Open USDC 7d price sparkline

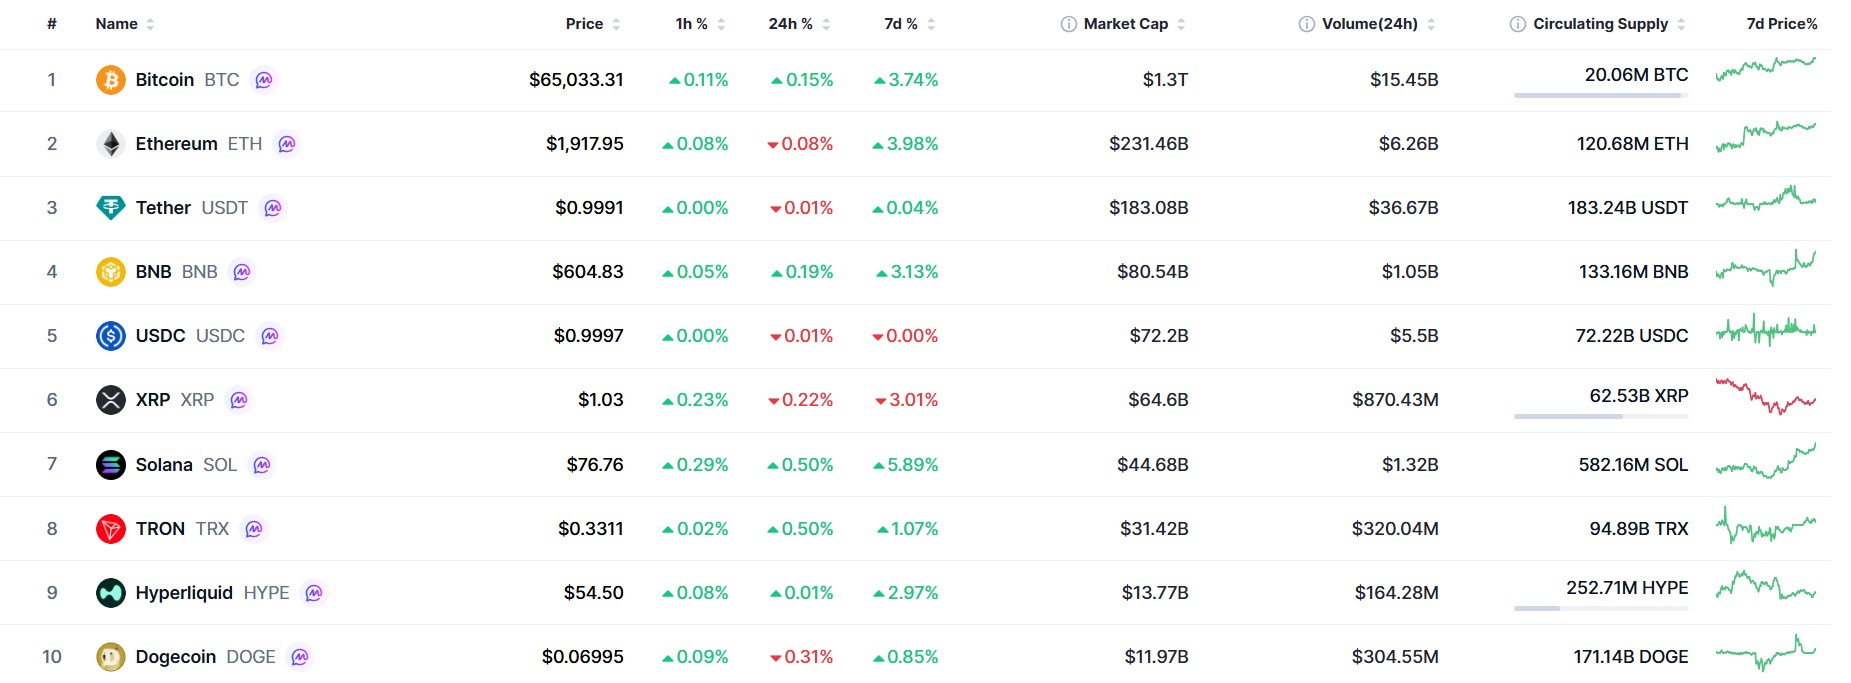pyautogui.click(x=1766, y=330)
